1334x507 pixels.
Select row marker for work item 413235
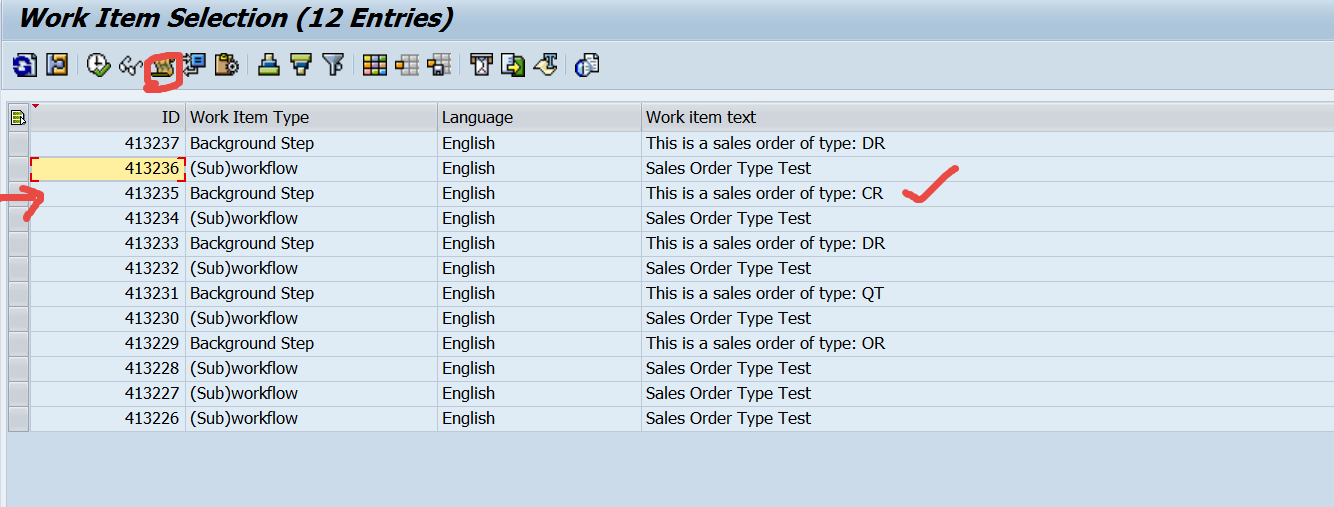(x=18, y=194)
